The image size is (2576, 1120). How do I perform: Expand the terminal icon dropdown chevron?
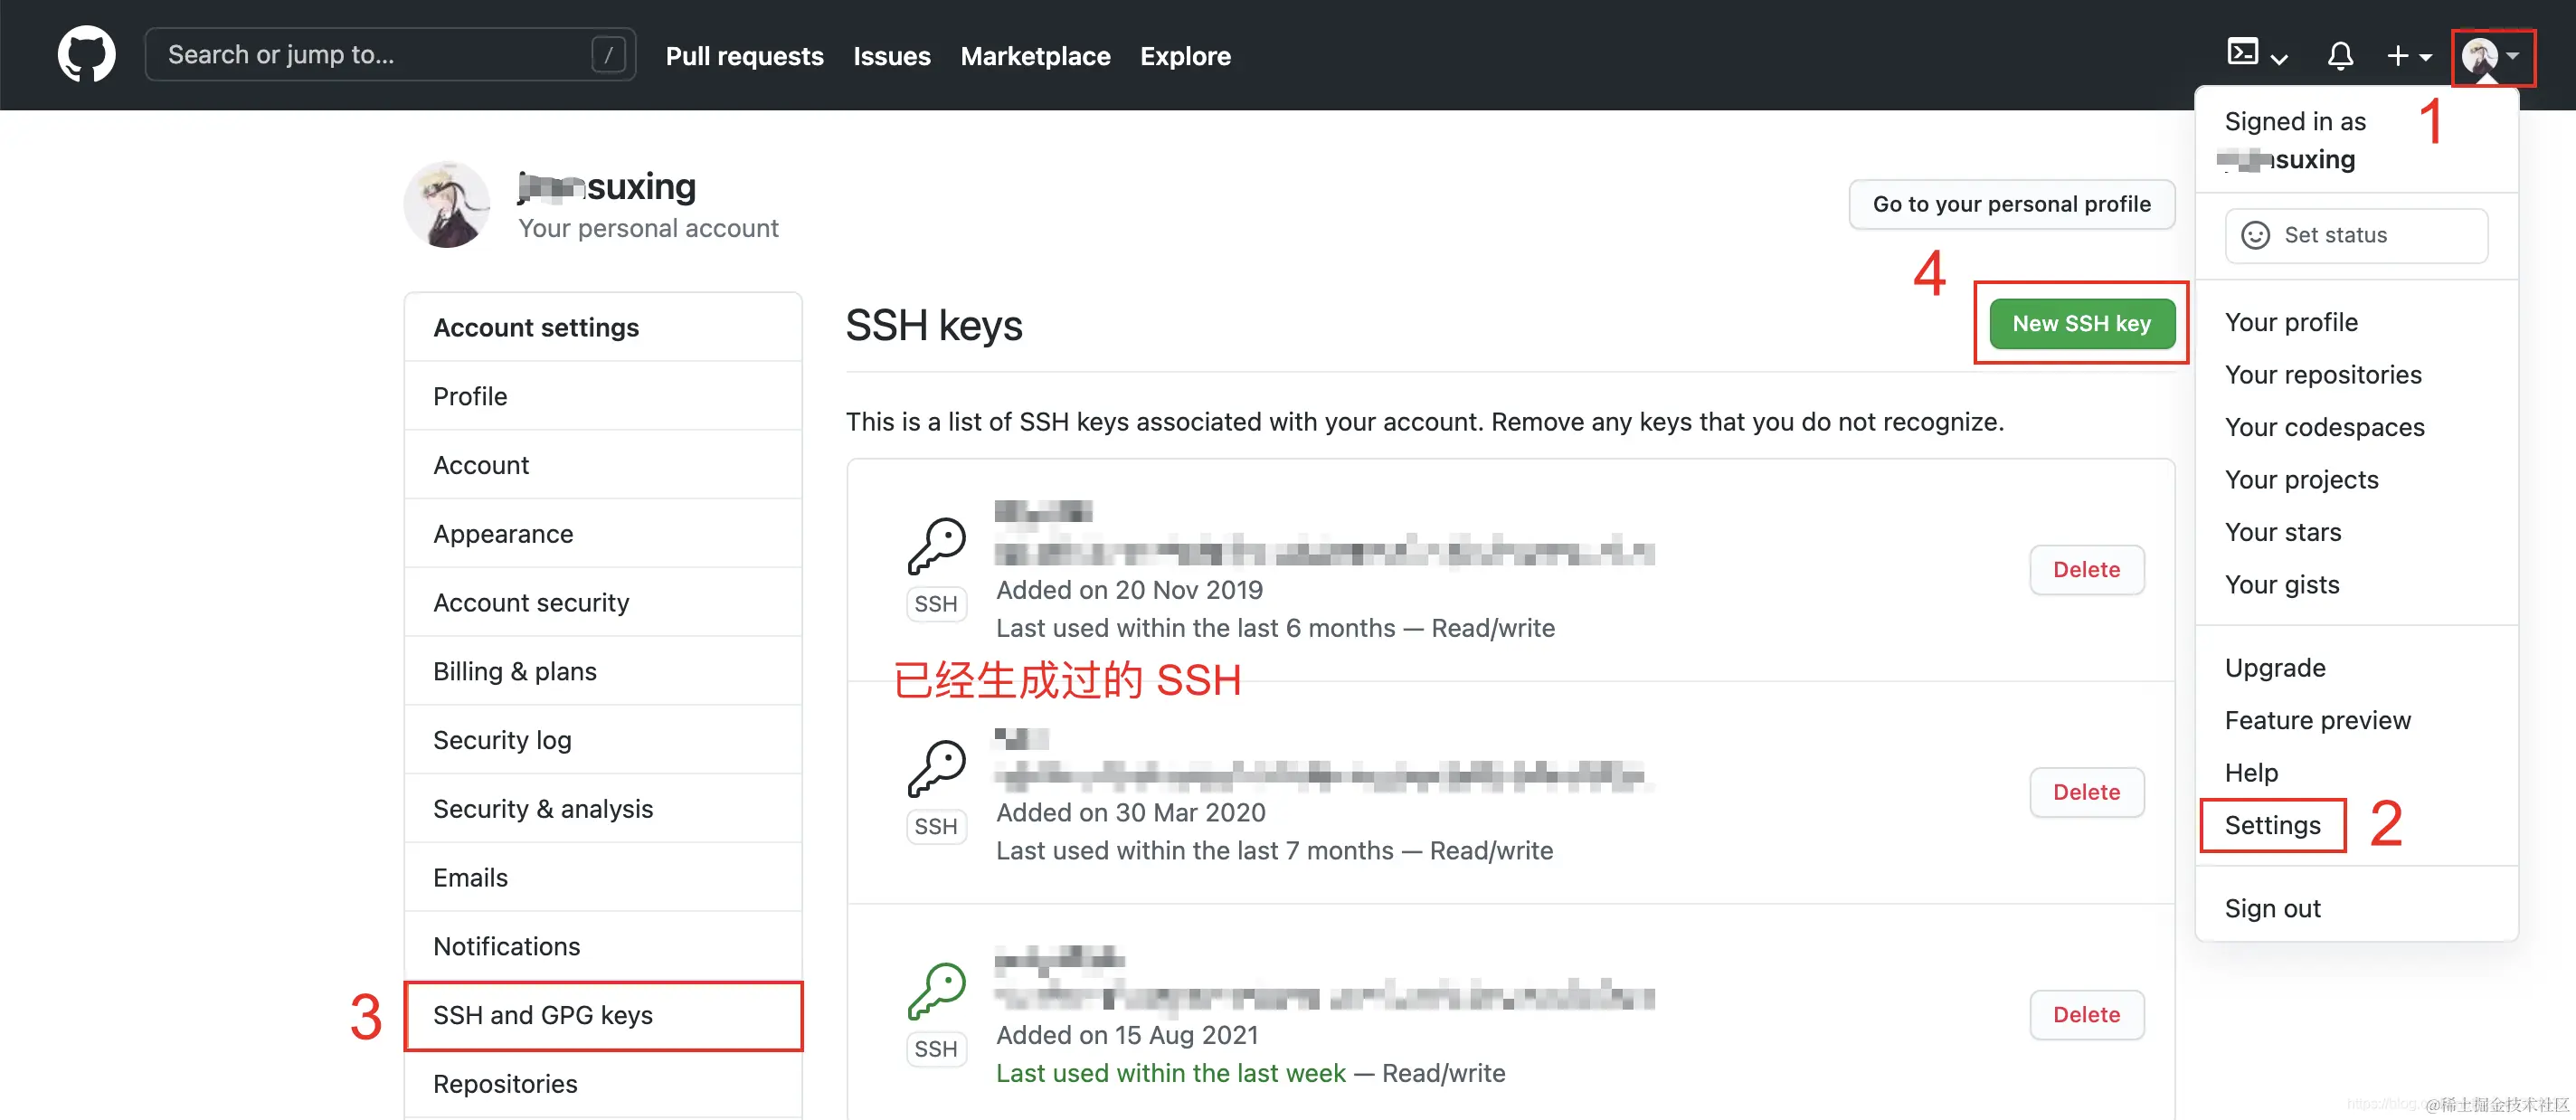(x=2280, y=59)
